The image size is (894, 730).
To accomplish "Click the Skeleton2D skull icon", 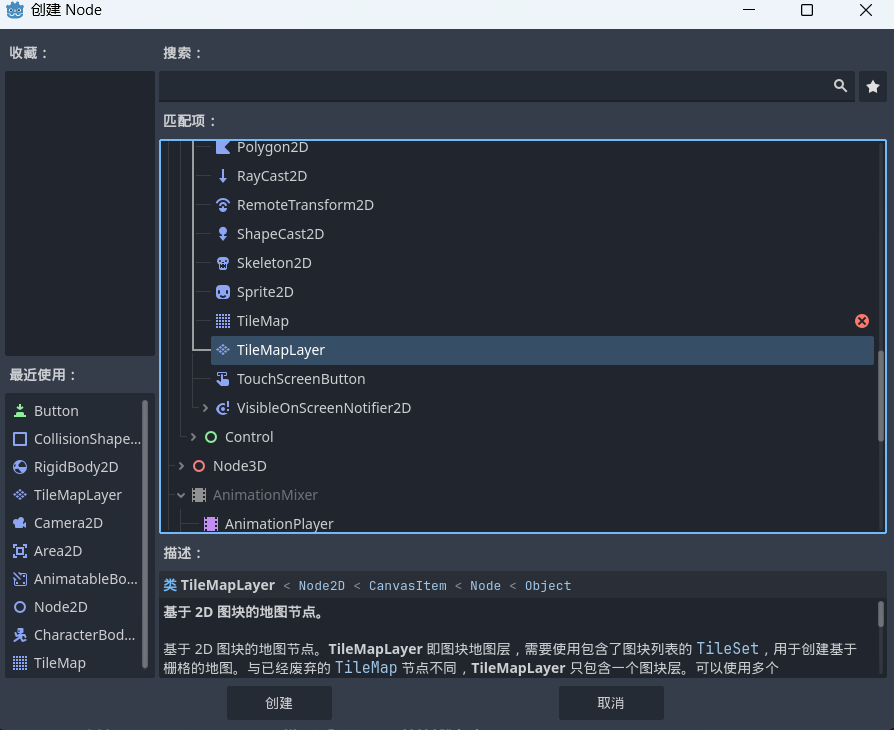I will [x=223, y=263].
